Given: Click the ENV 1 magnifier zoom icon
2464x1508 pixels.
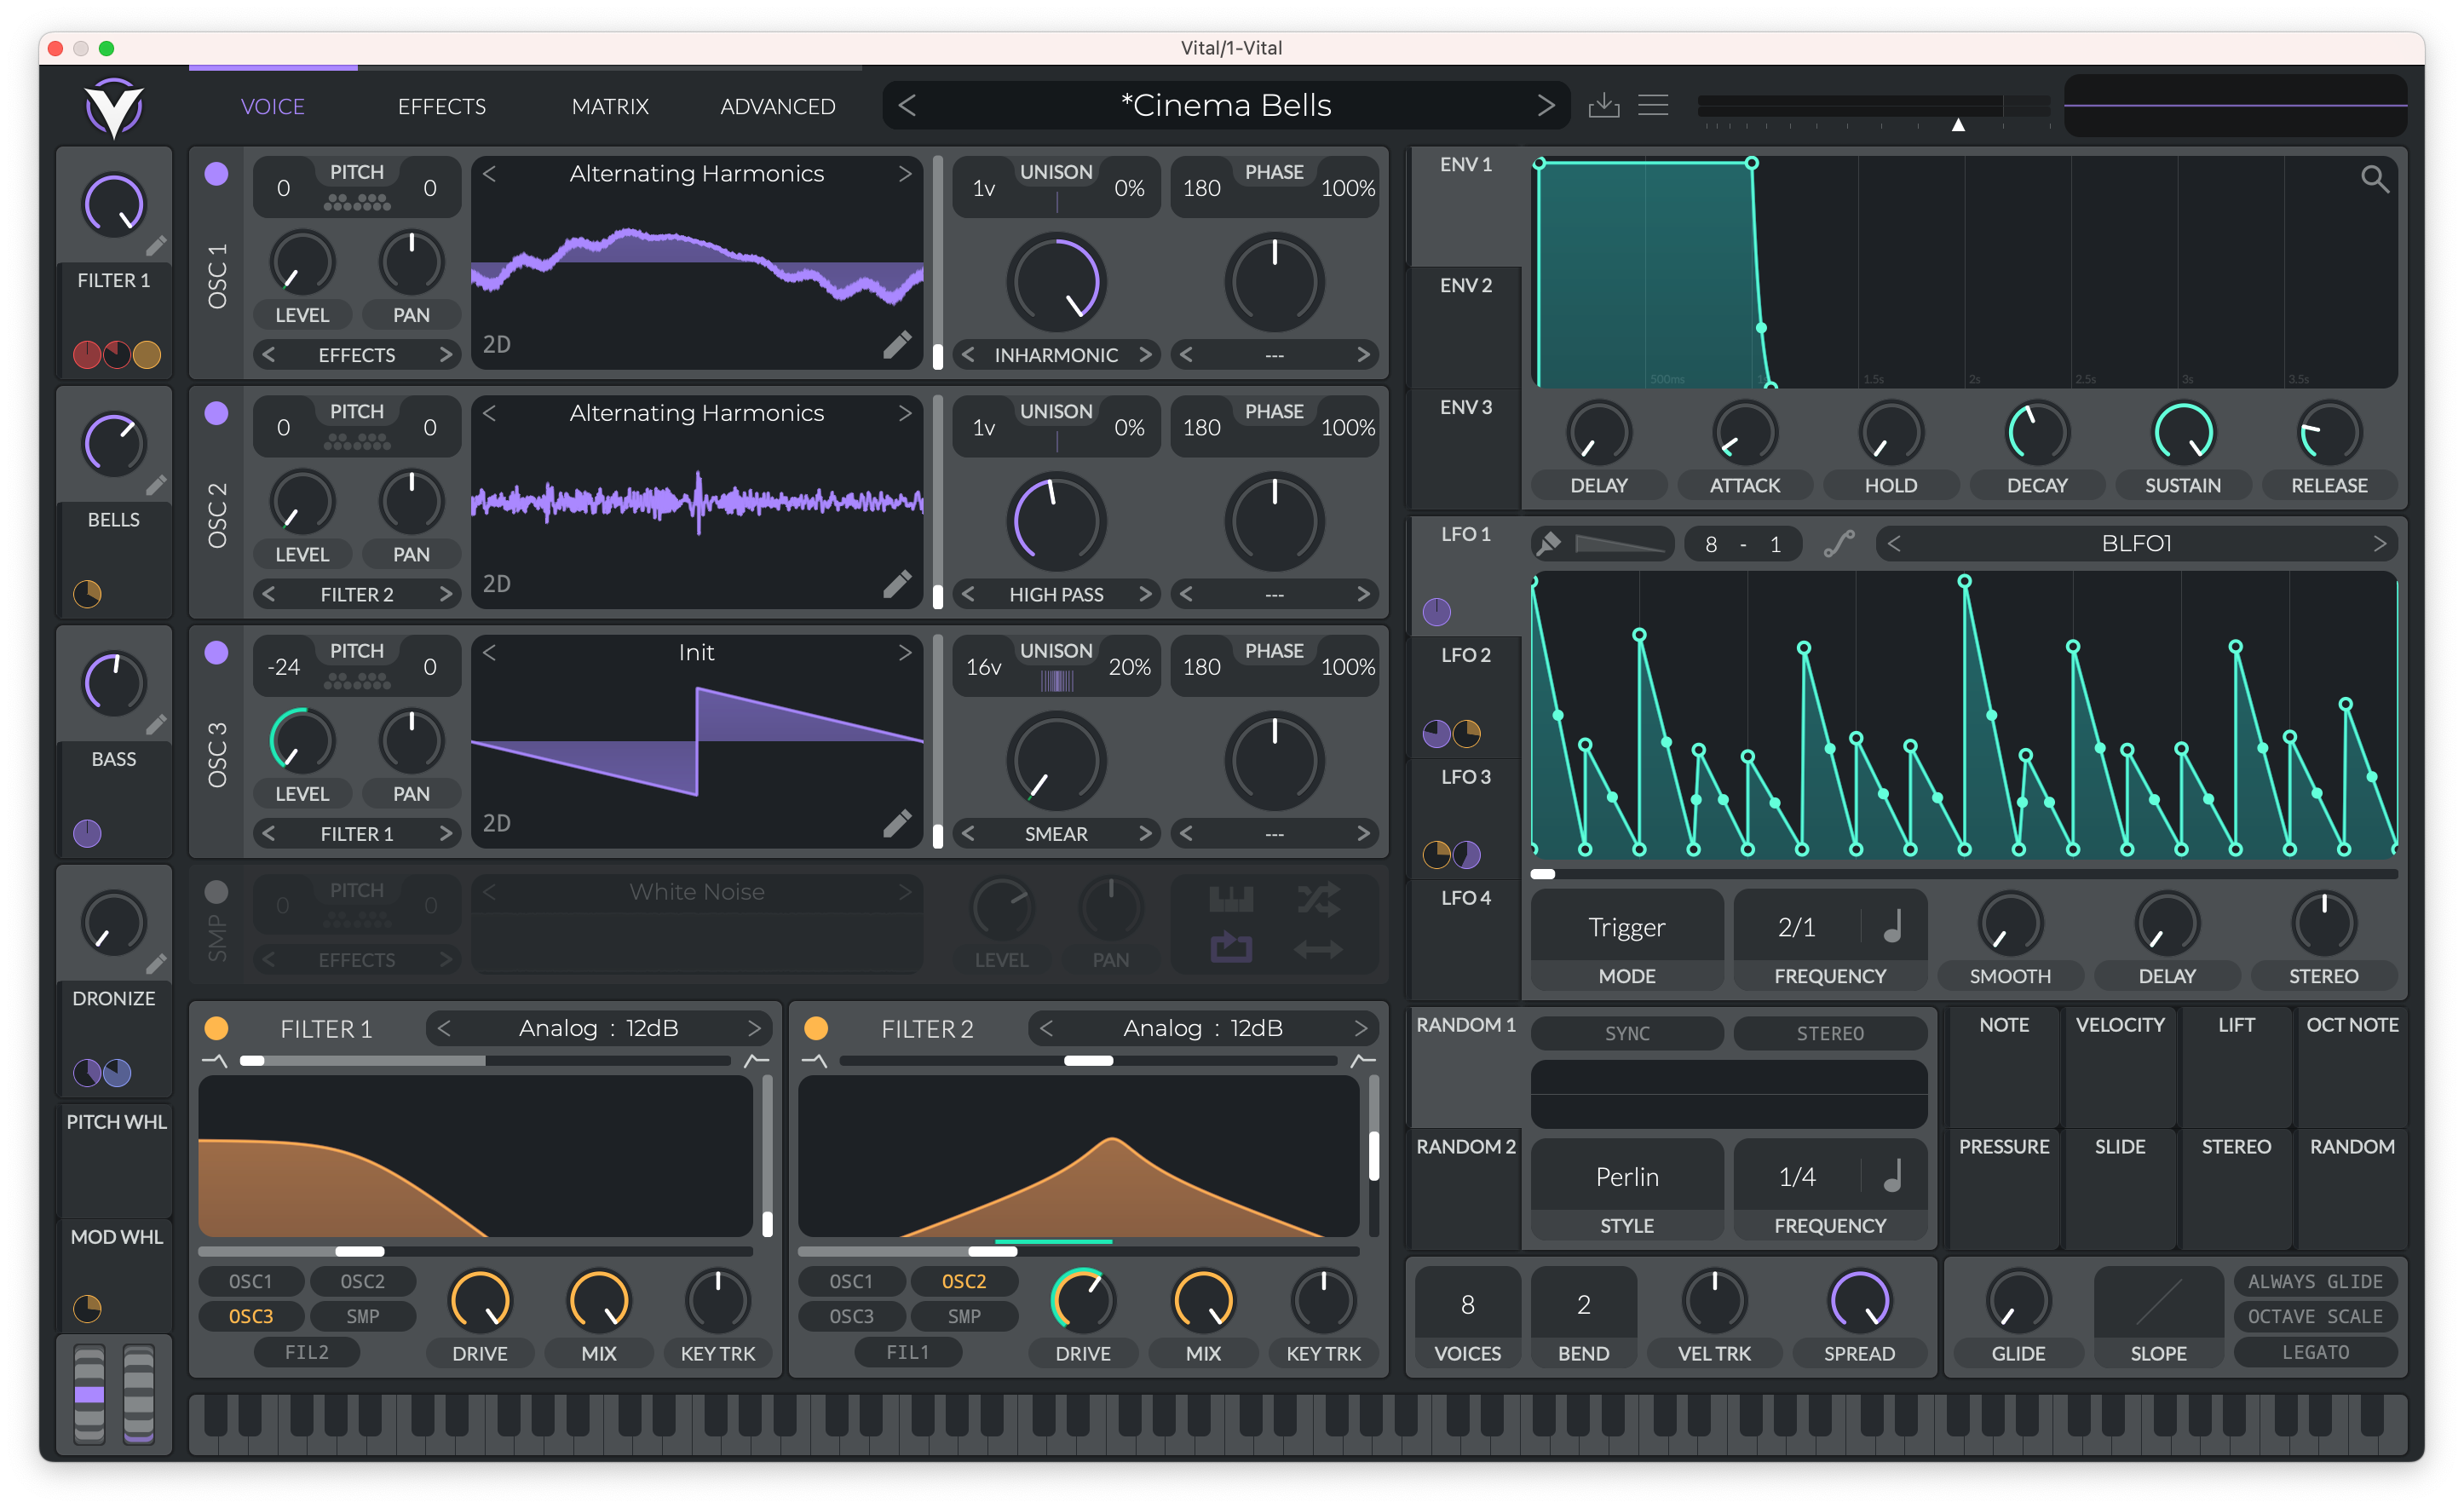Looking at the screenshot, I should [x=2374, y=179].
